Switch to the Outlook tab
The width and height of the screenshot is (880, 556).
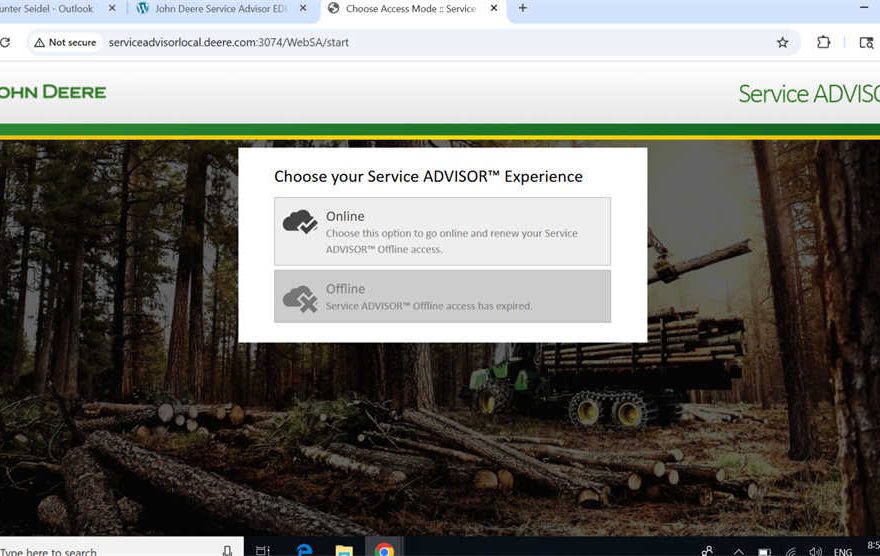pos(48,9)
